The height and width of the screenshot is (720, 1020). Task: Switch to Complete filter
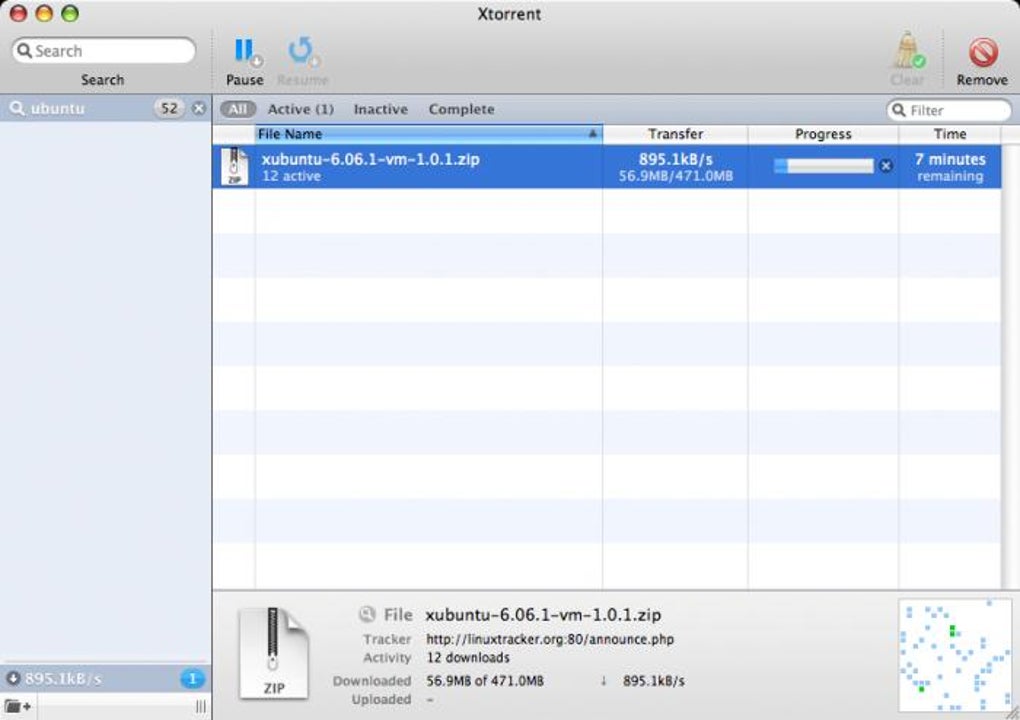click(x=461, y=109)
